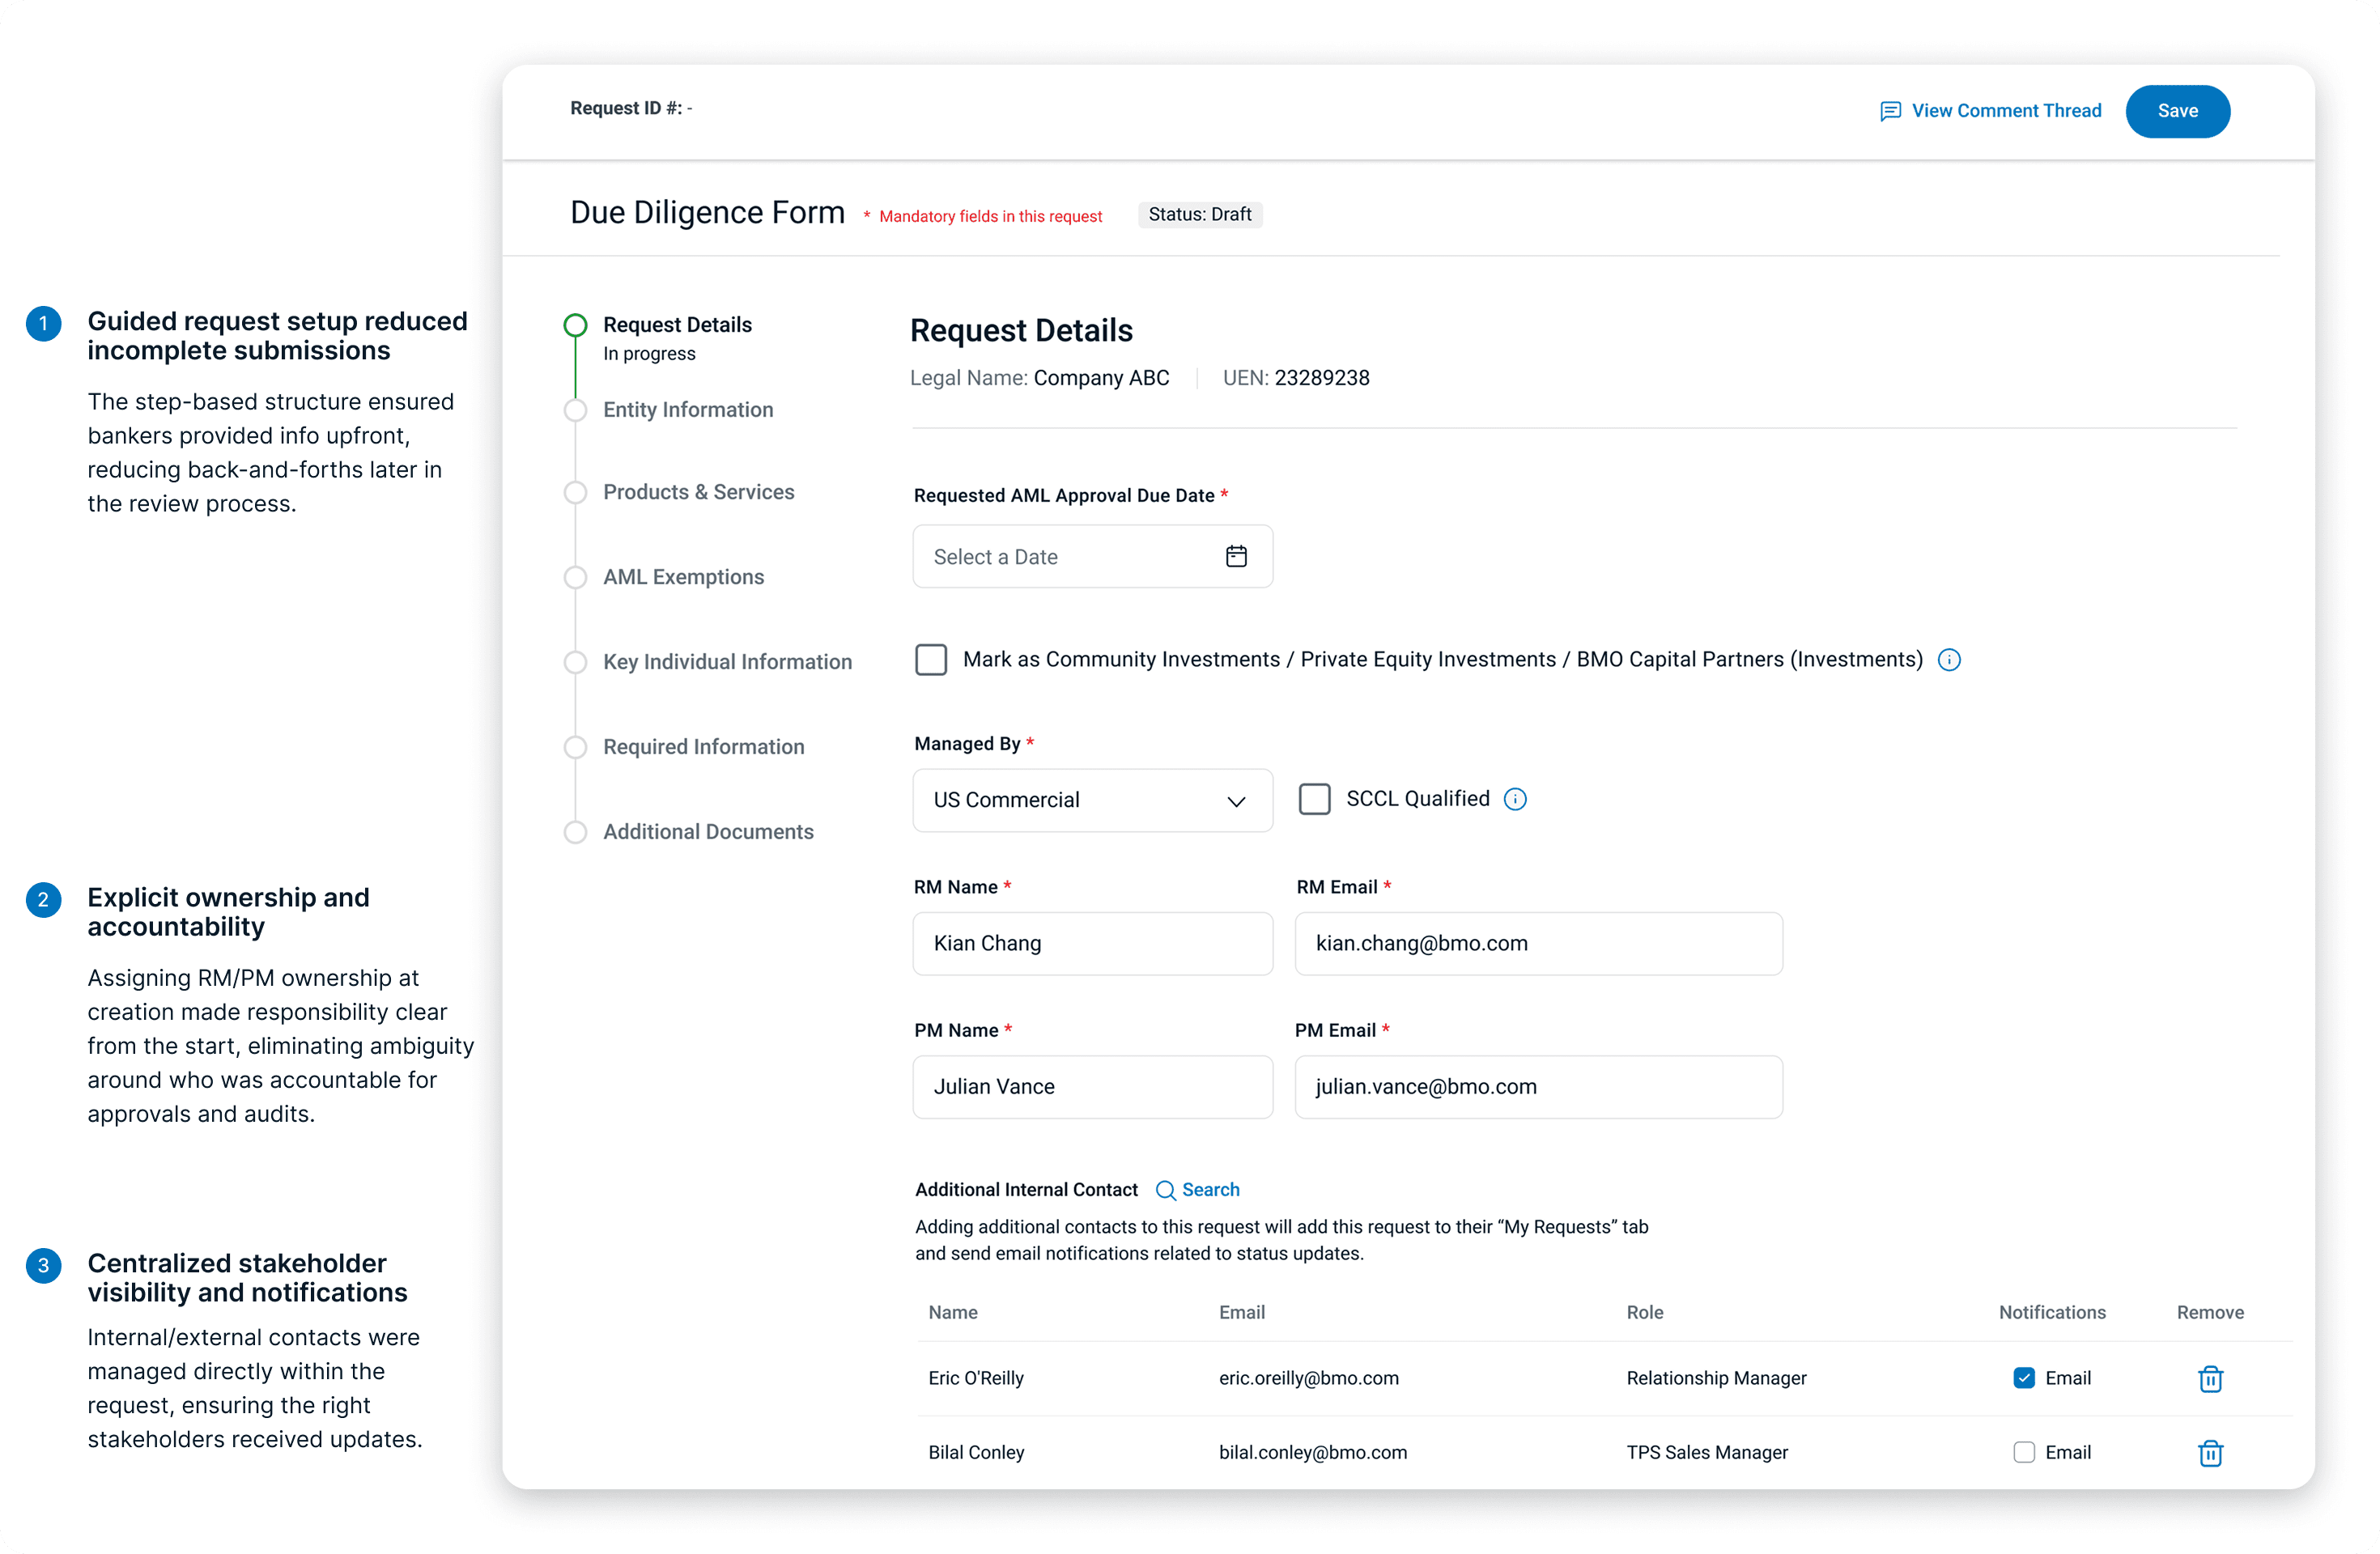
Task: Check Mark as Community Investments checkbox
Action: pos(930,659)
